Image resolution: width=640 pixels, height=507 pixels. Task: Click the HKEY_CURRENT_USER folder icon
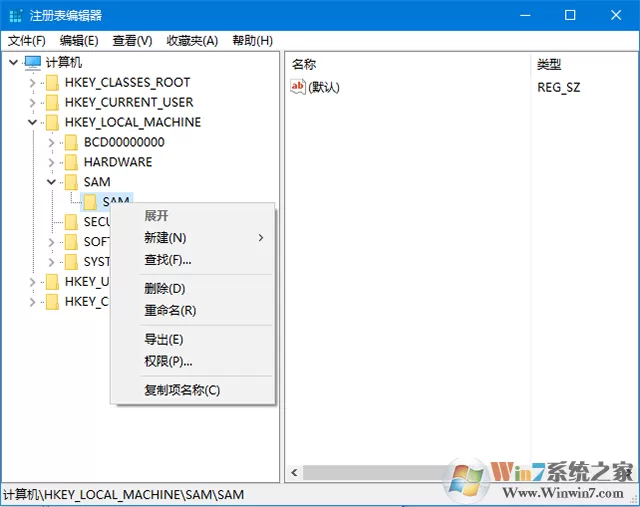point(52,102)
